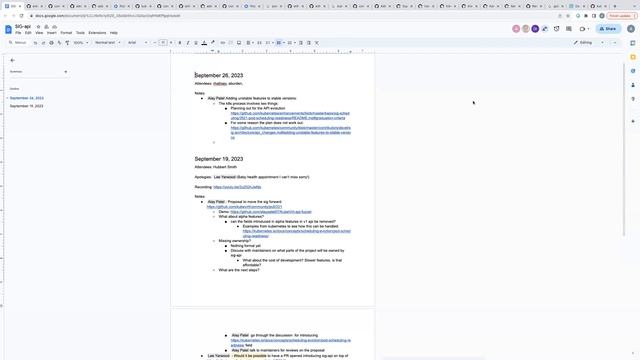
Task: Open the Recording youtu.be link
Action: tap(237, 187)
